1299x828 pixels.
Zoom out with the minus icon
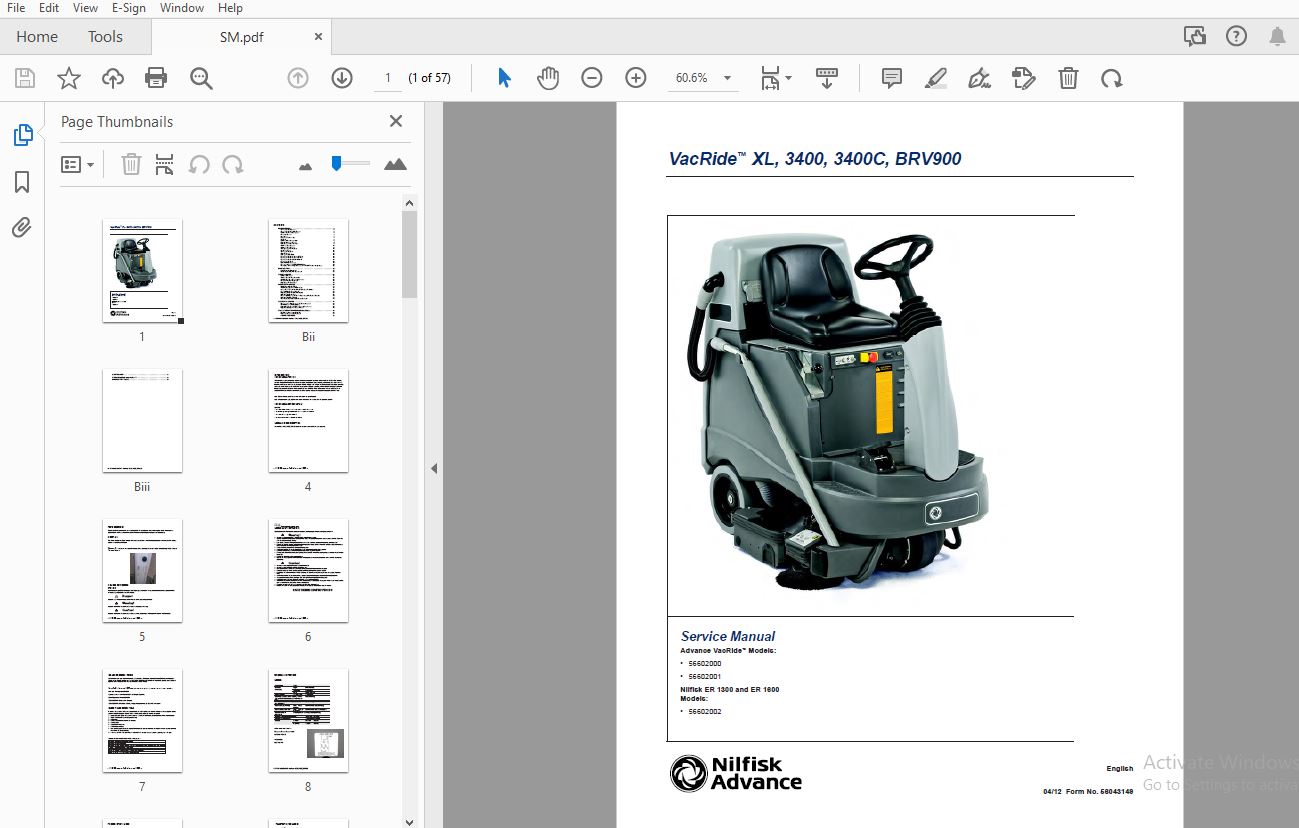point(592,78)
